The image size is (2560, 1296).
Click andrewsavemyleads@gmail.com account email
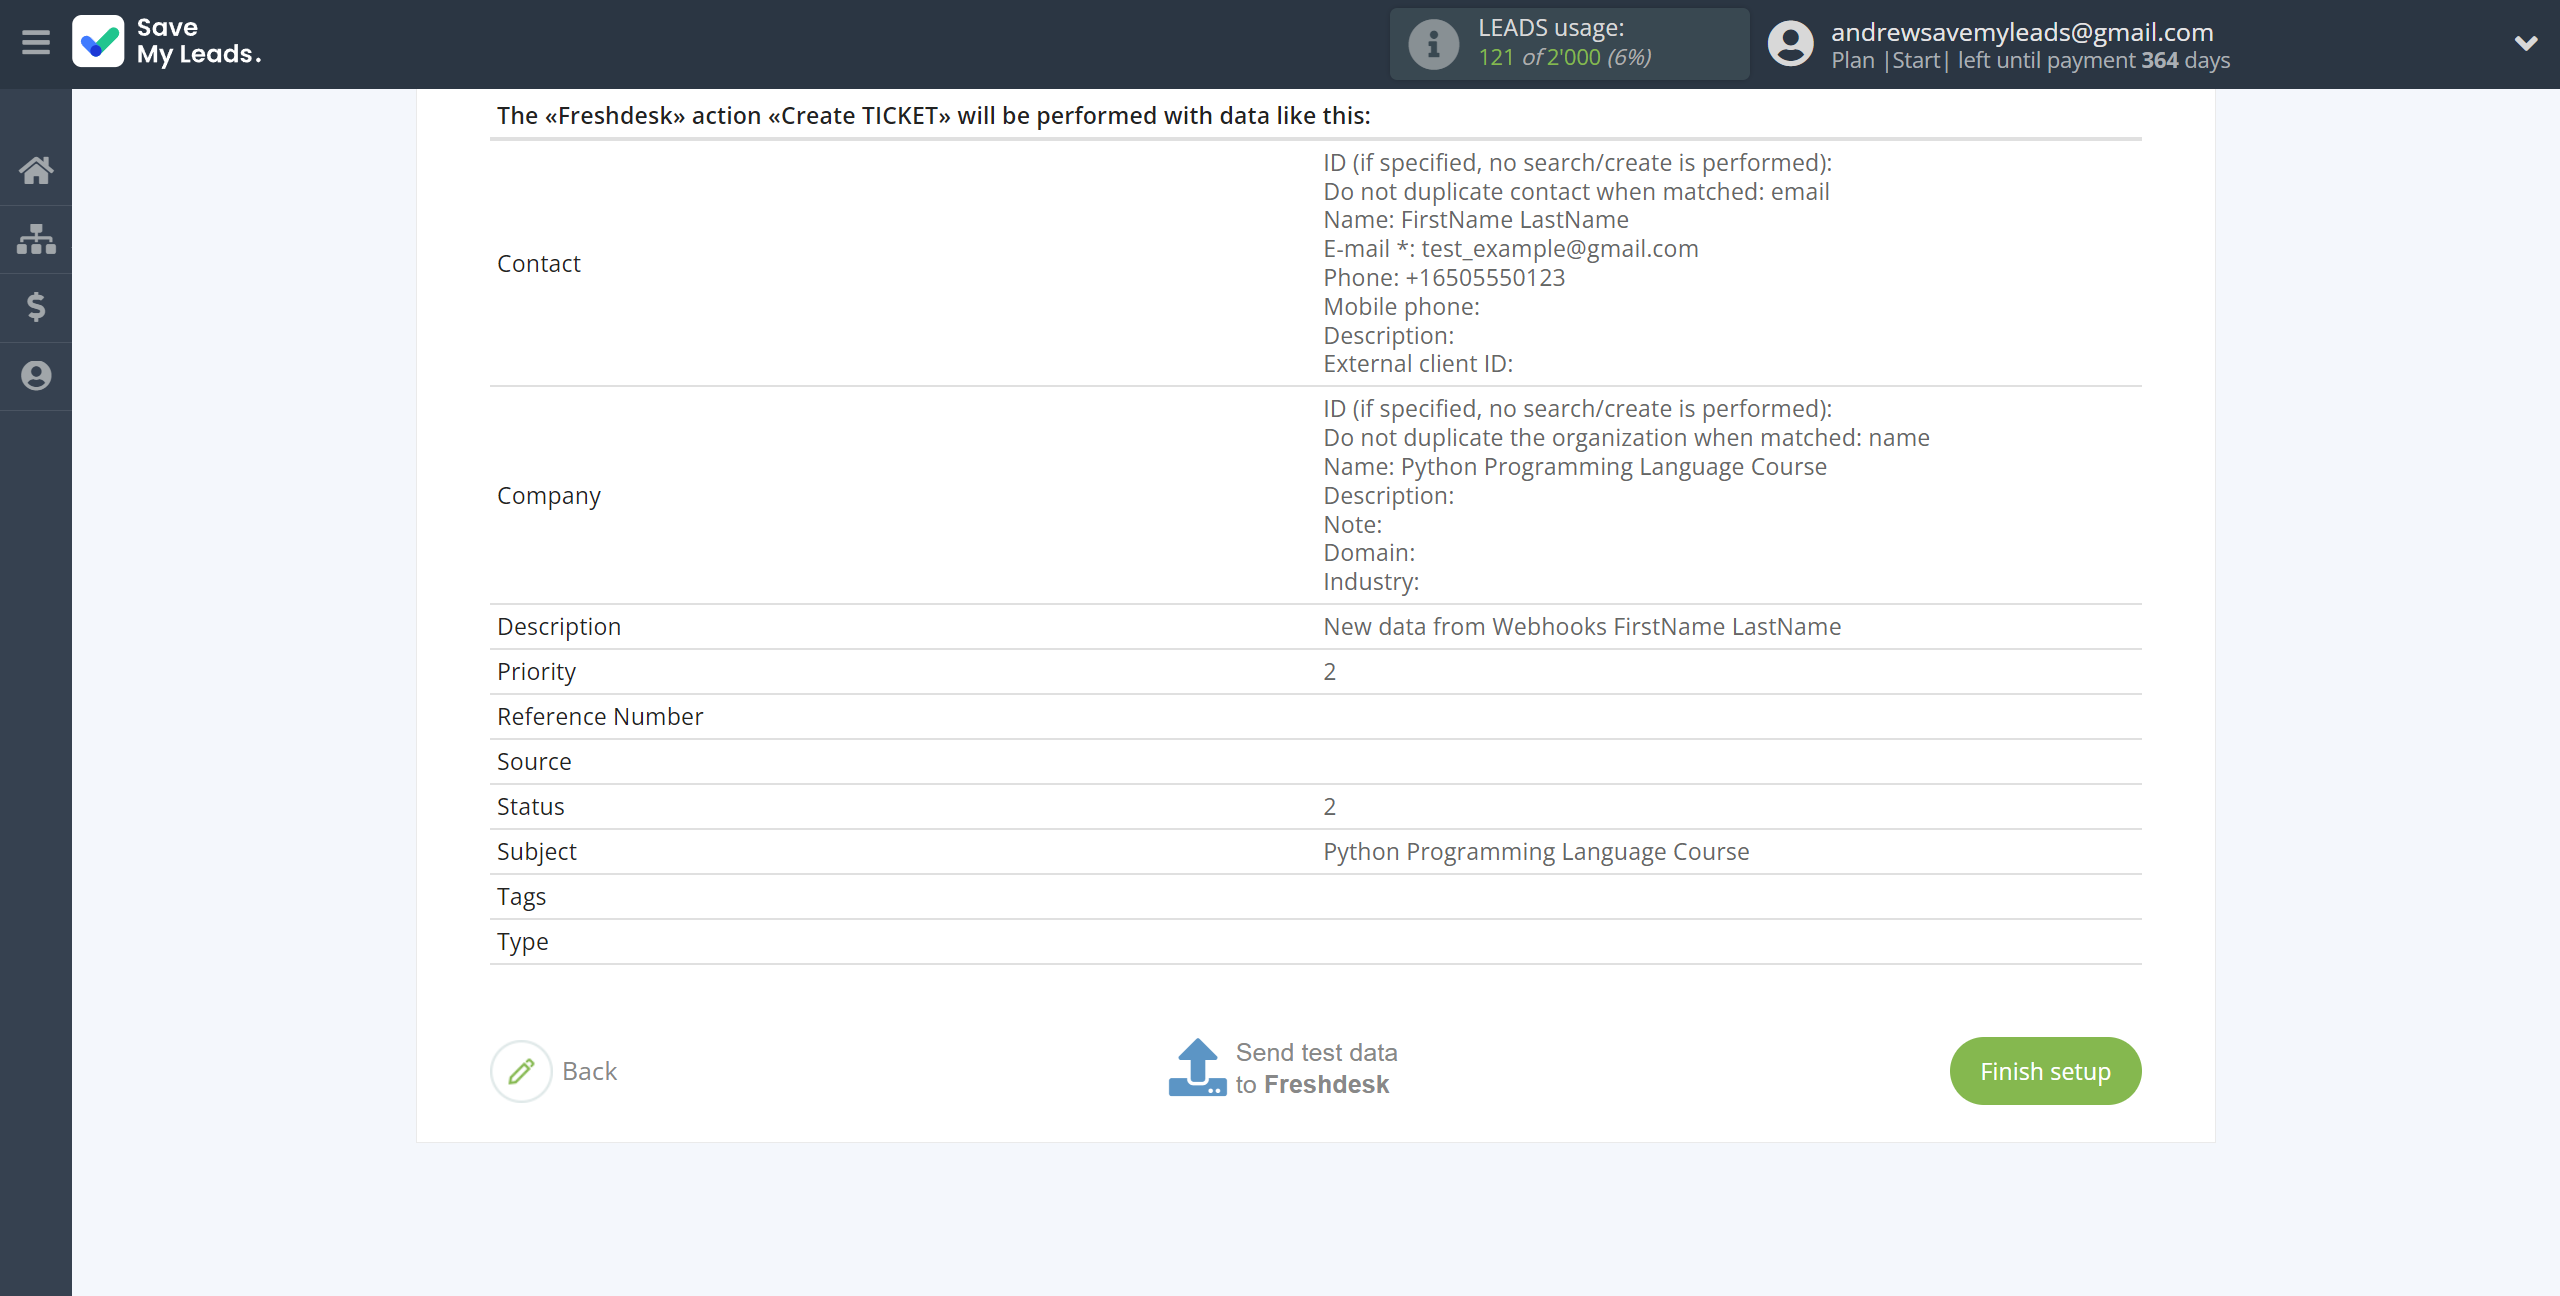point(2022,32)
